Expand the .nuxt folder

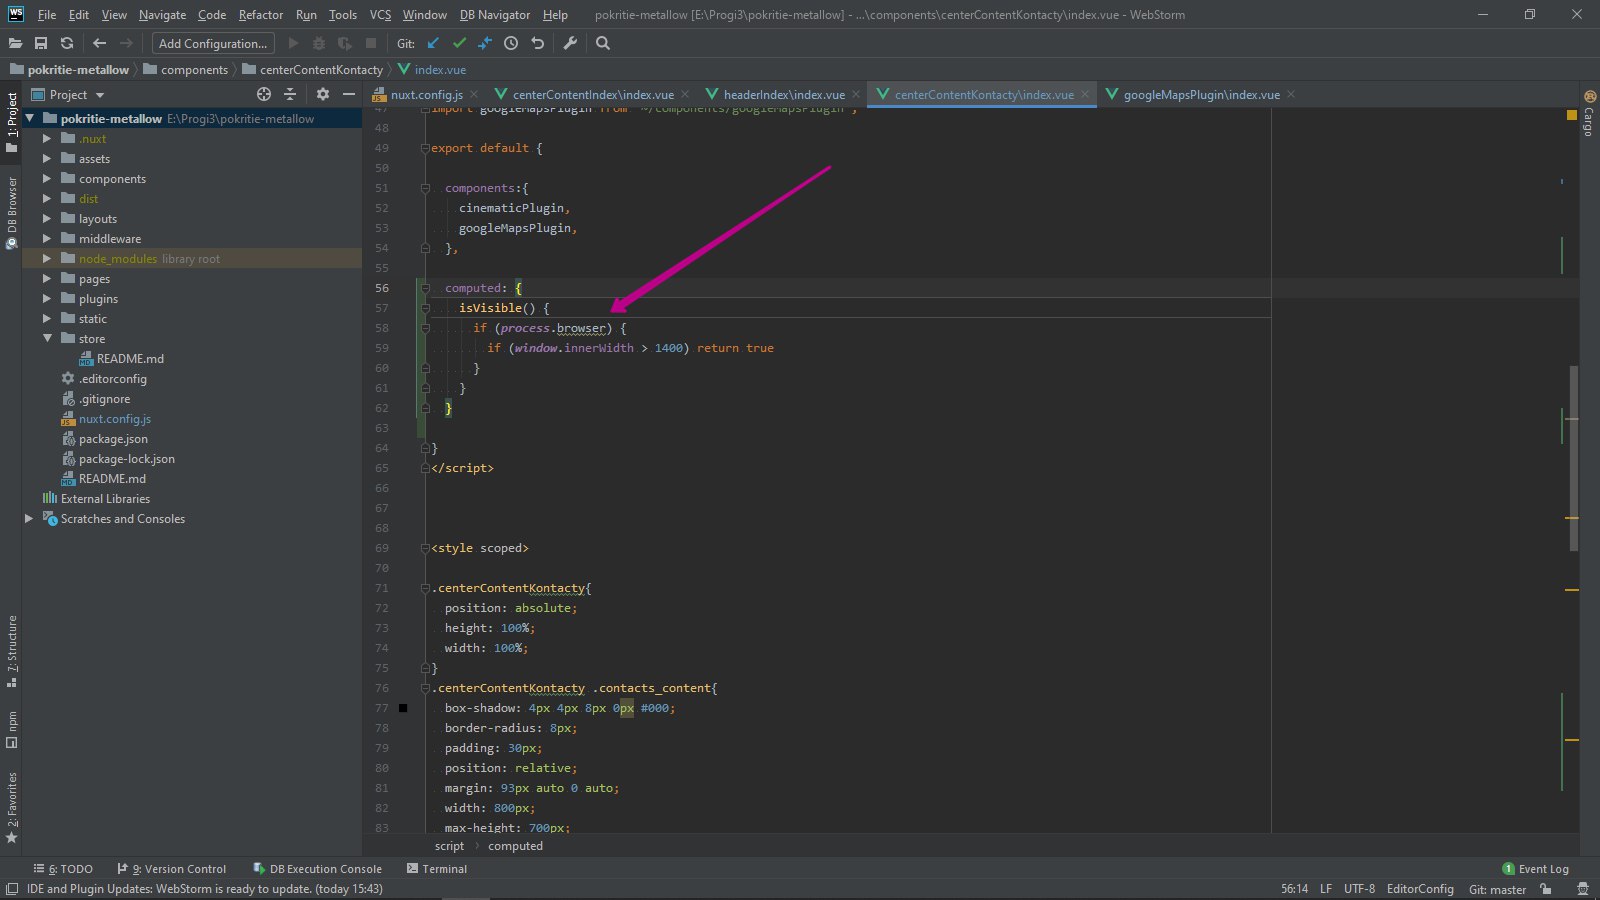tap(46, 138)
